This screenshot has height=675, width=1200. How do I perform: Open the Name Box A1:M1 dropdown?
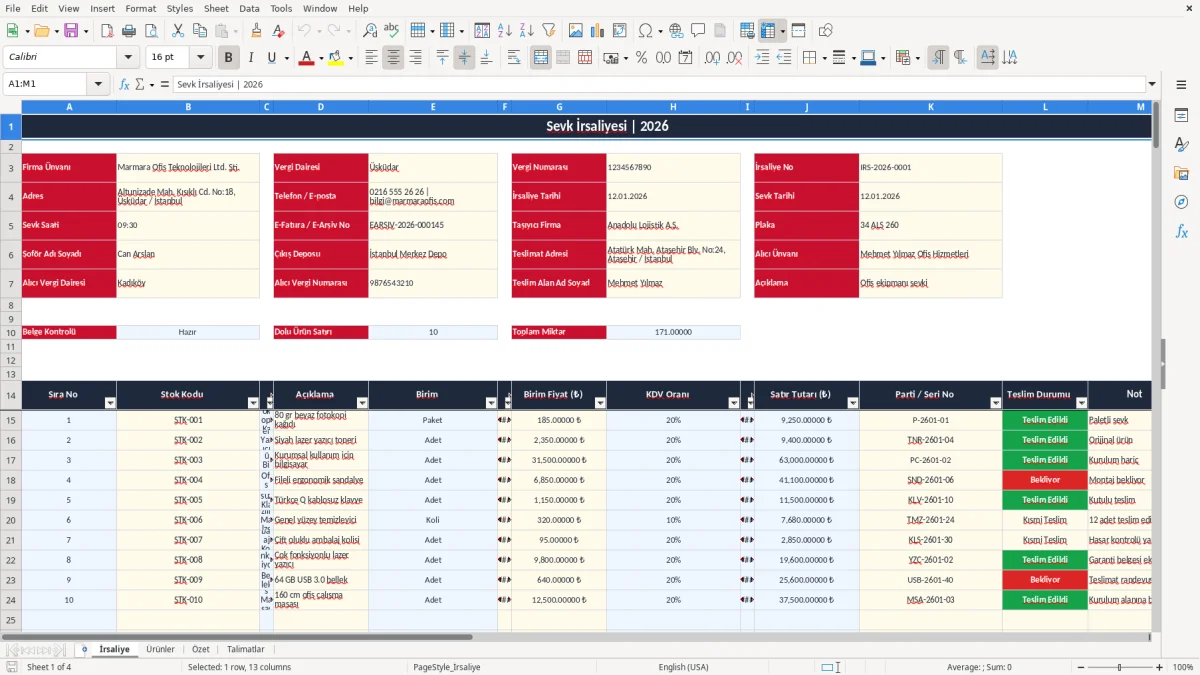tap(99, 84)
